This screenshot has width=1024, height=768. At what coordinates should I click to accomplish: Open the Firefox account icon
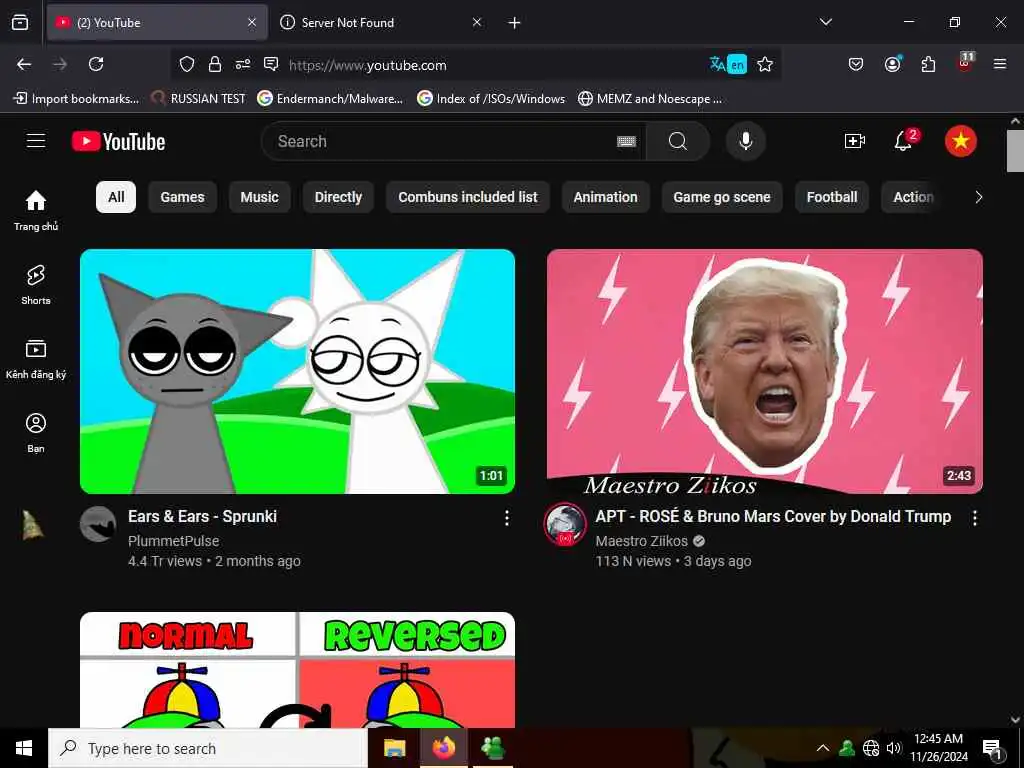pyautogui.click(x=892, y=64)
